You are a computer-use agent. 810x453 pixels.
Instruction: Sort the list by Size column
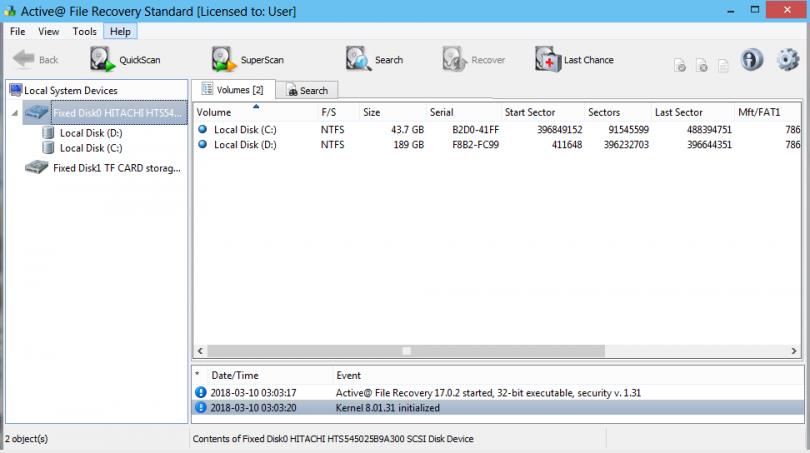[372, 113]
